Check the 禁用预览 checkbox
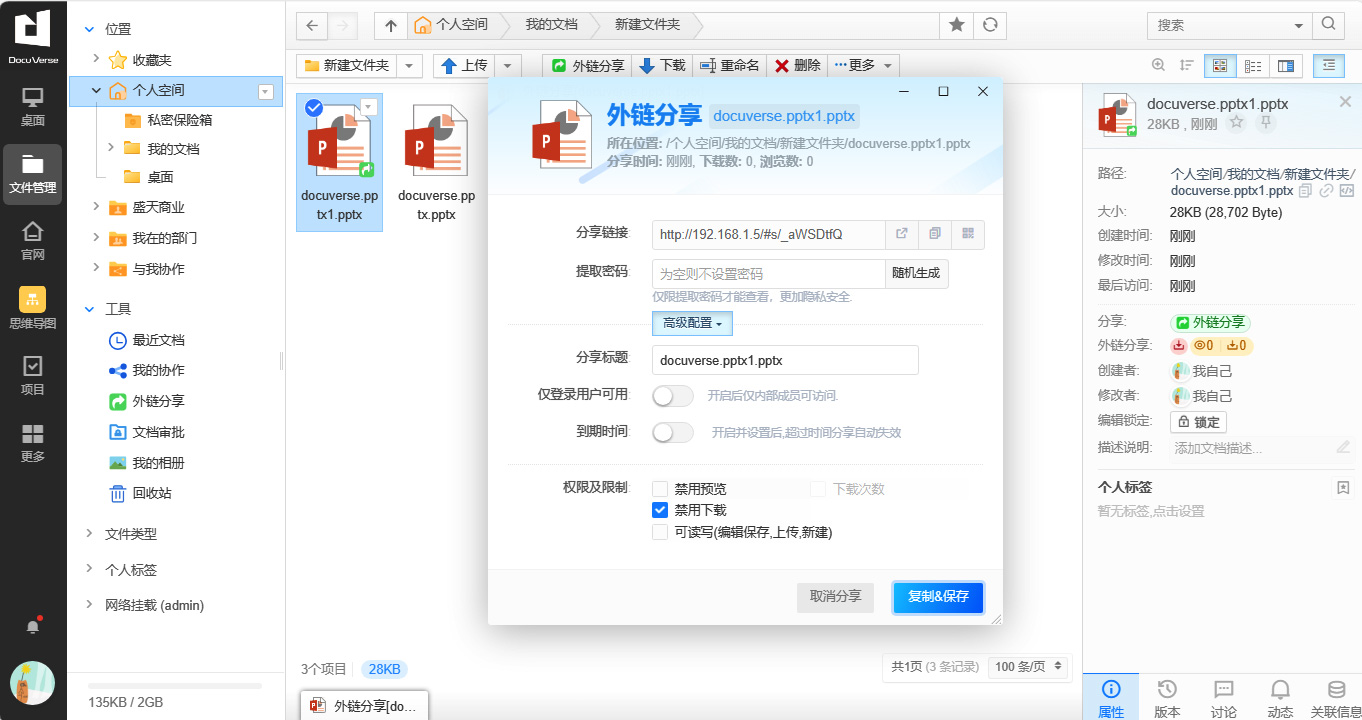This screenshot has width=1362, height=720. [660, 489]
